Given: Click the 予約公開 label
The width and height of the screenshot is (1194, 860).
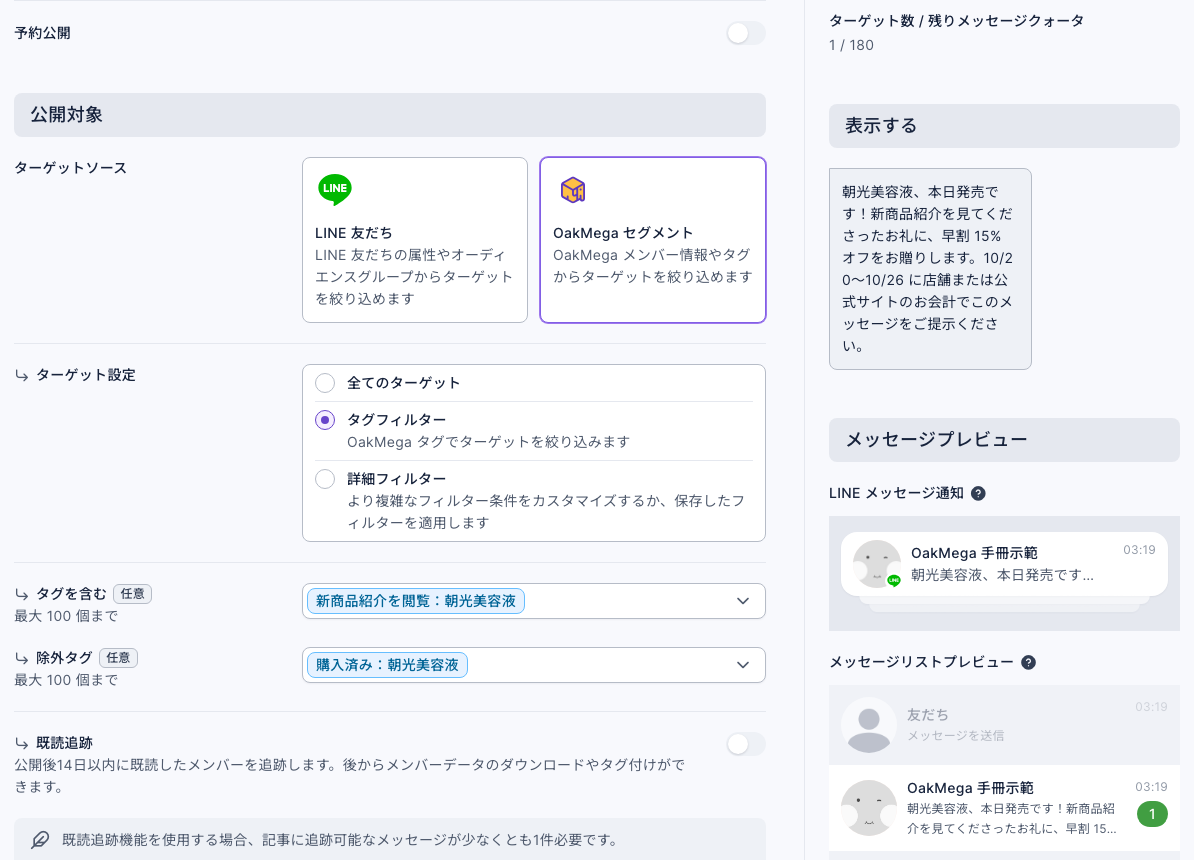Looking at the screenshot, I should click(43, 33).
